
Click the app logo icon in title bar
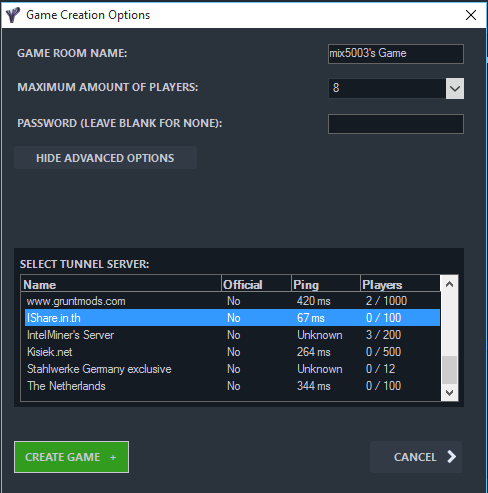tap(13, 15)
